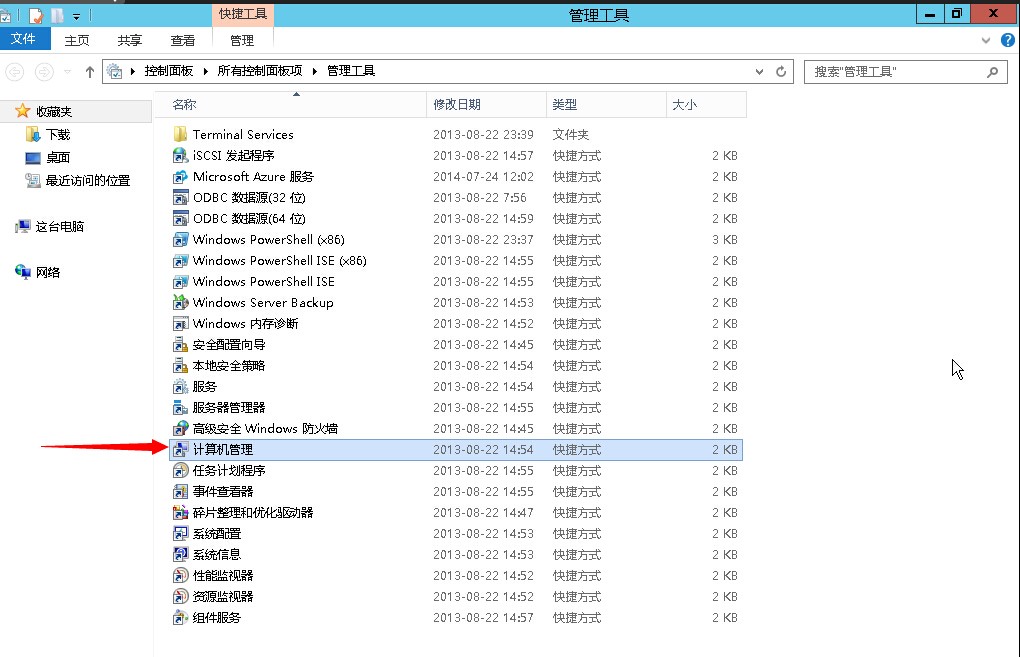Viewport: 1020px width, 657px height.
Task: Select the 事件查看器 icon
Action: (x=181, y=492)
